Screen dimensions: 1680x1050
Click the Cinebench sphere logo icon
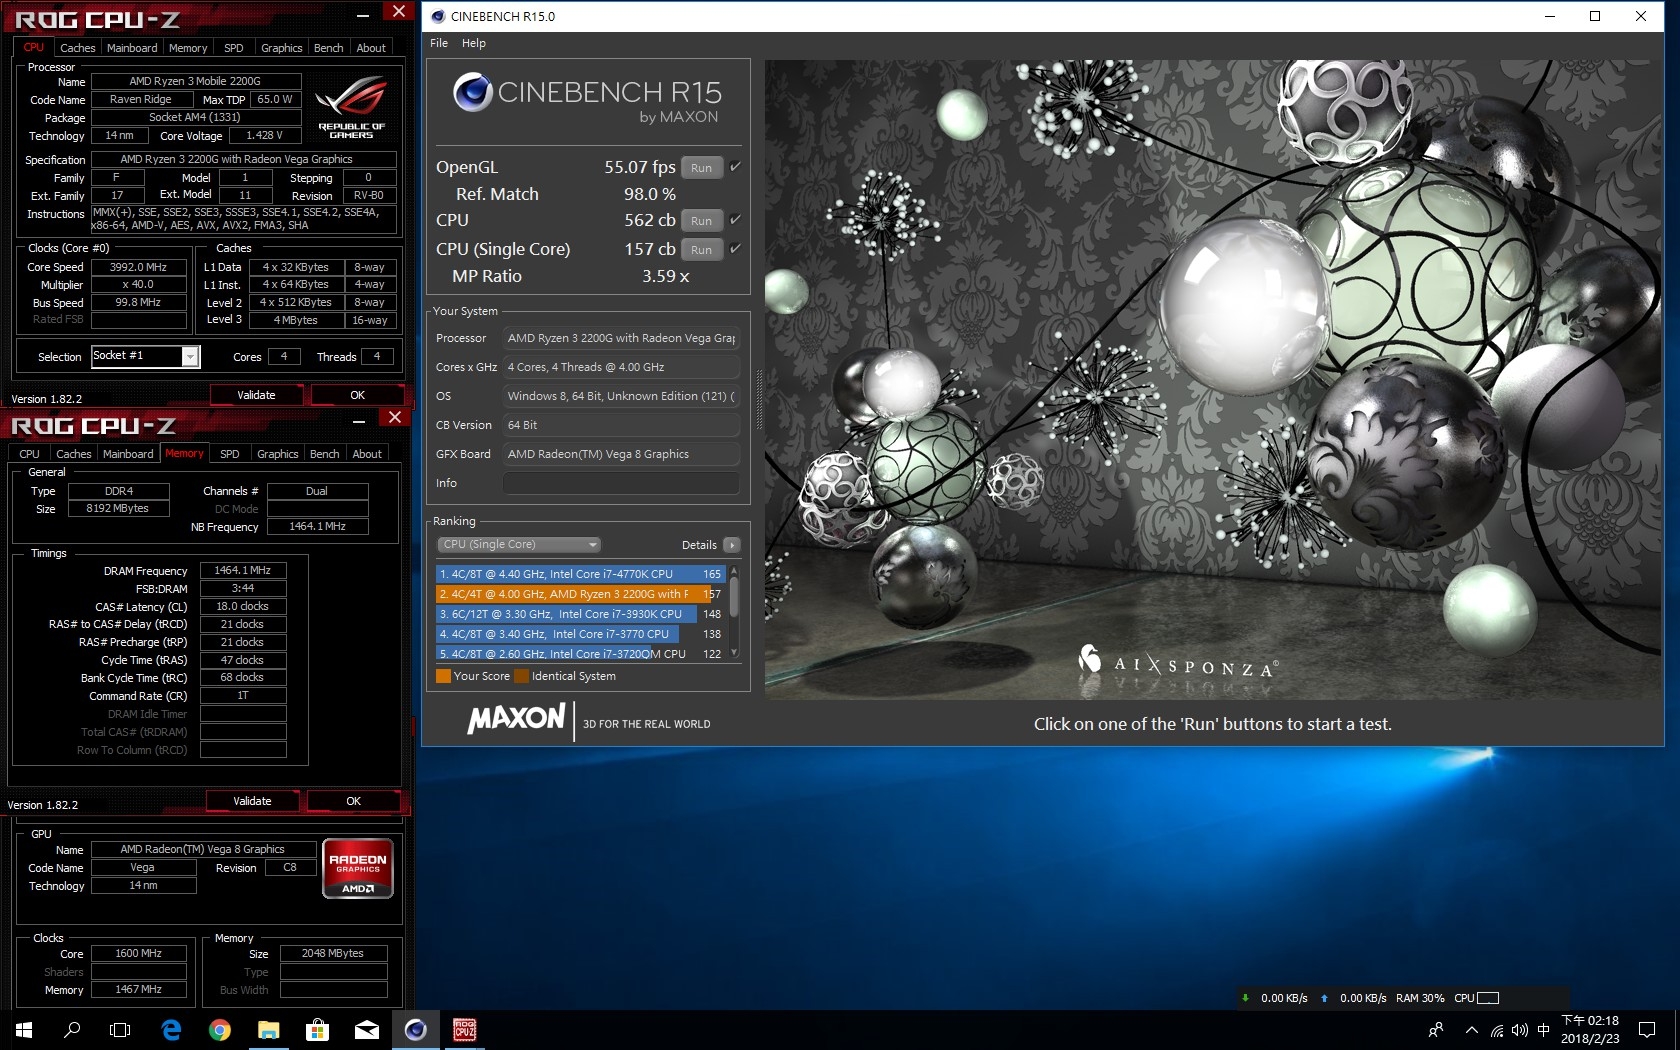(x=472, y=92)
